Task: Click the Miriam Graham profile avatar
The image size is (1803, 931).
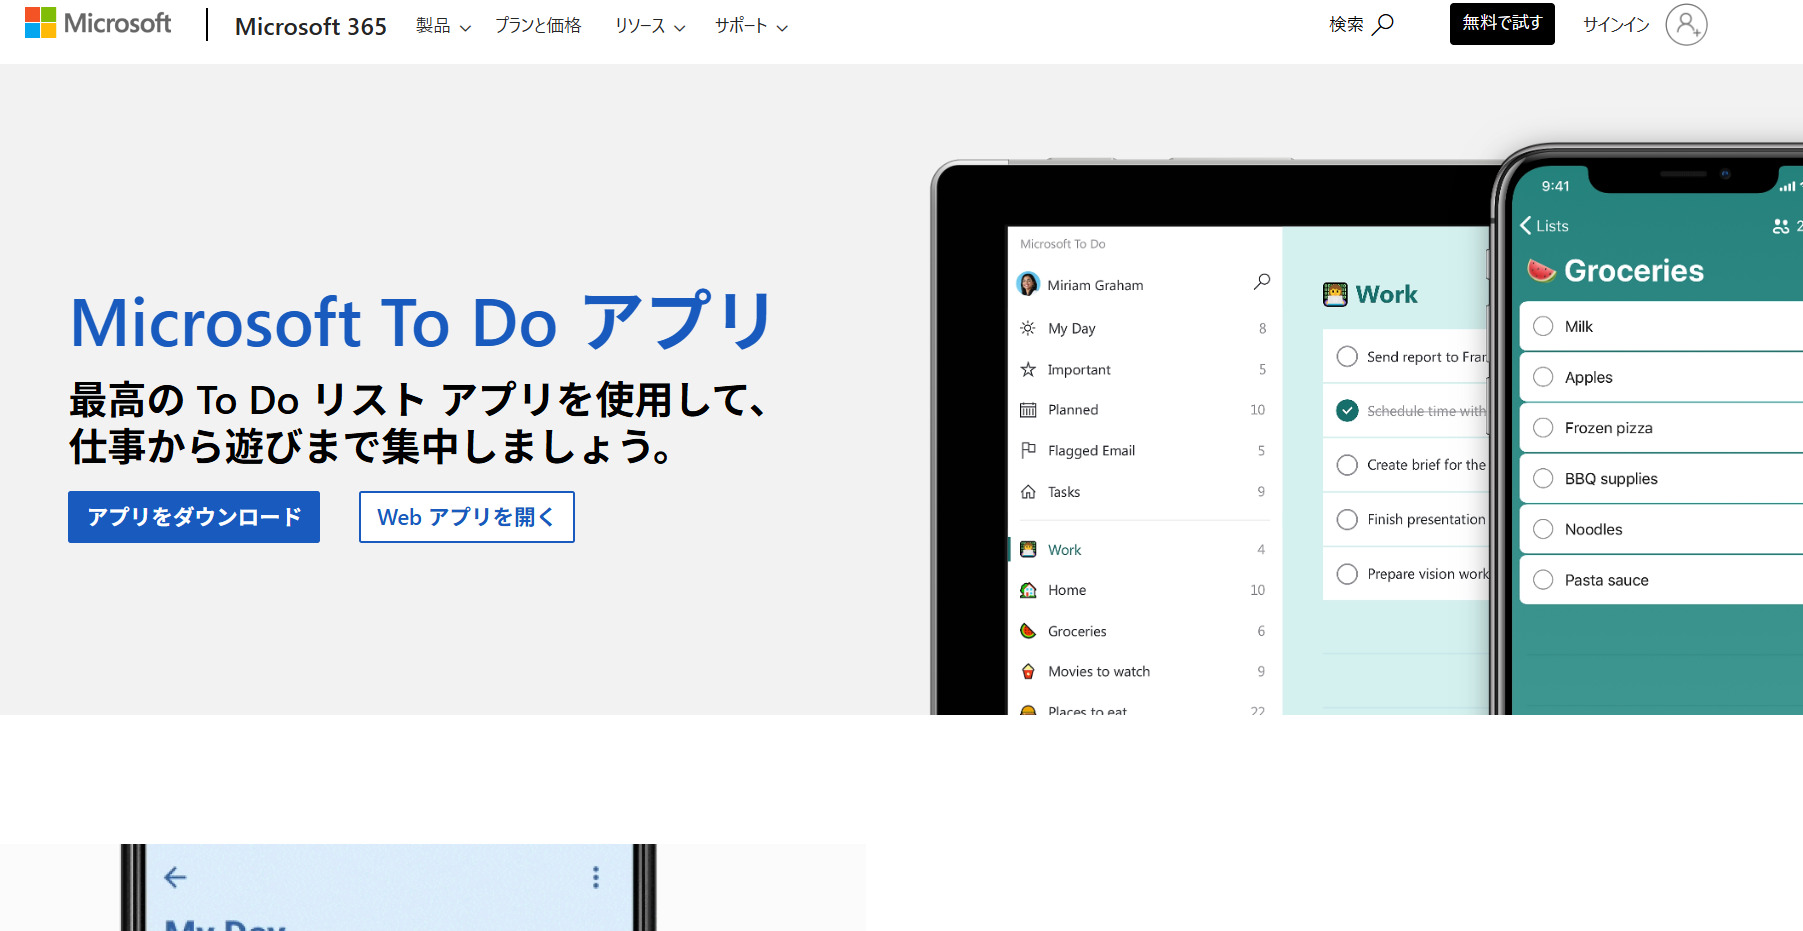Action: point(1028,284)
